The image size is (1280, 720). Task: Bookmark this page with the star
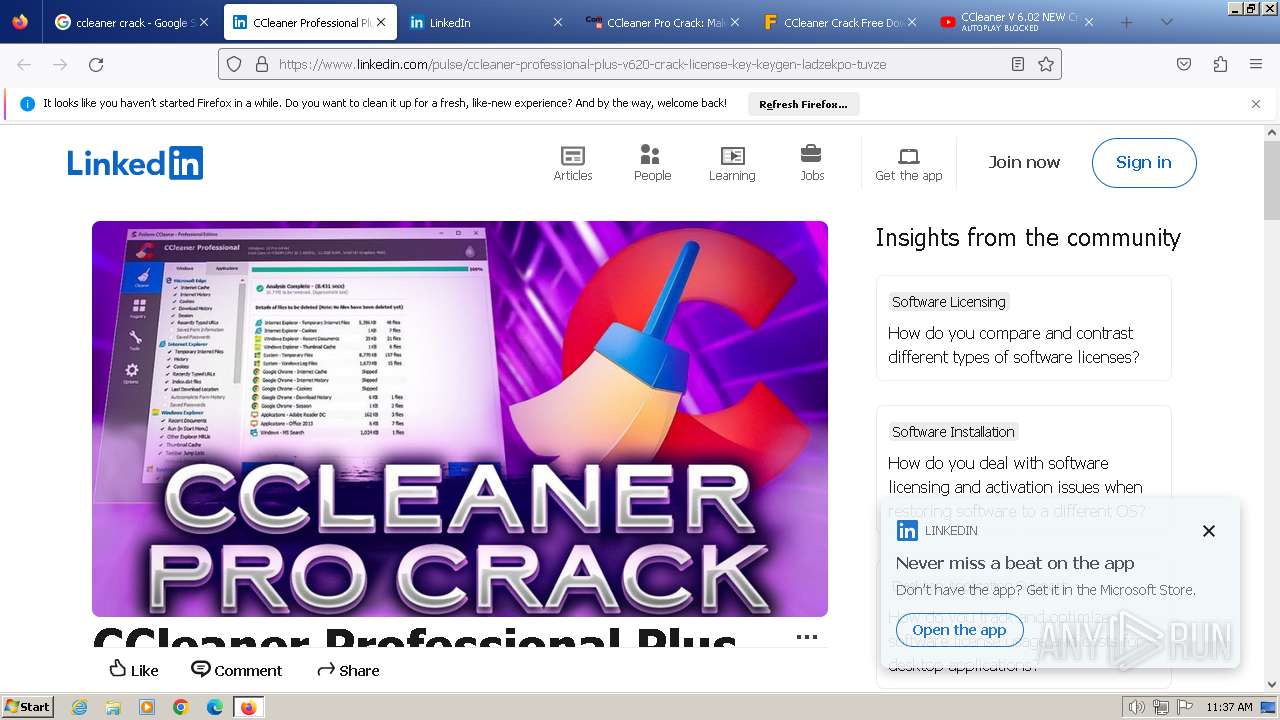[1046, 64]
